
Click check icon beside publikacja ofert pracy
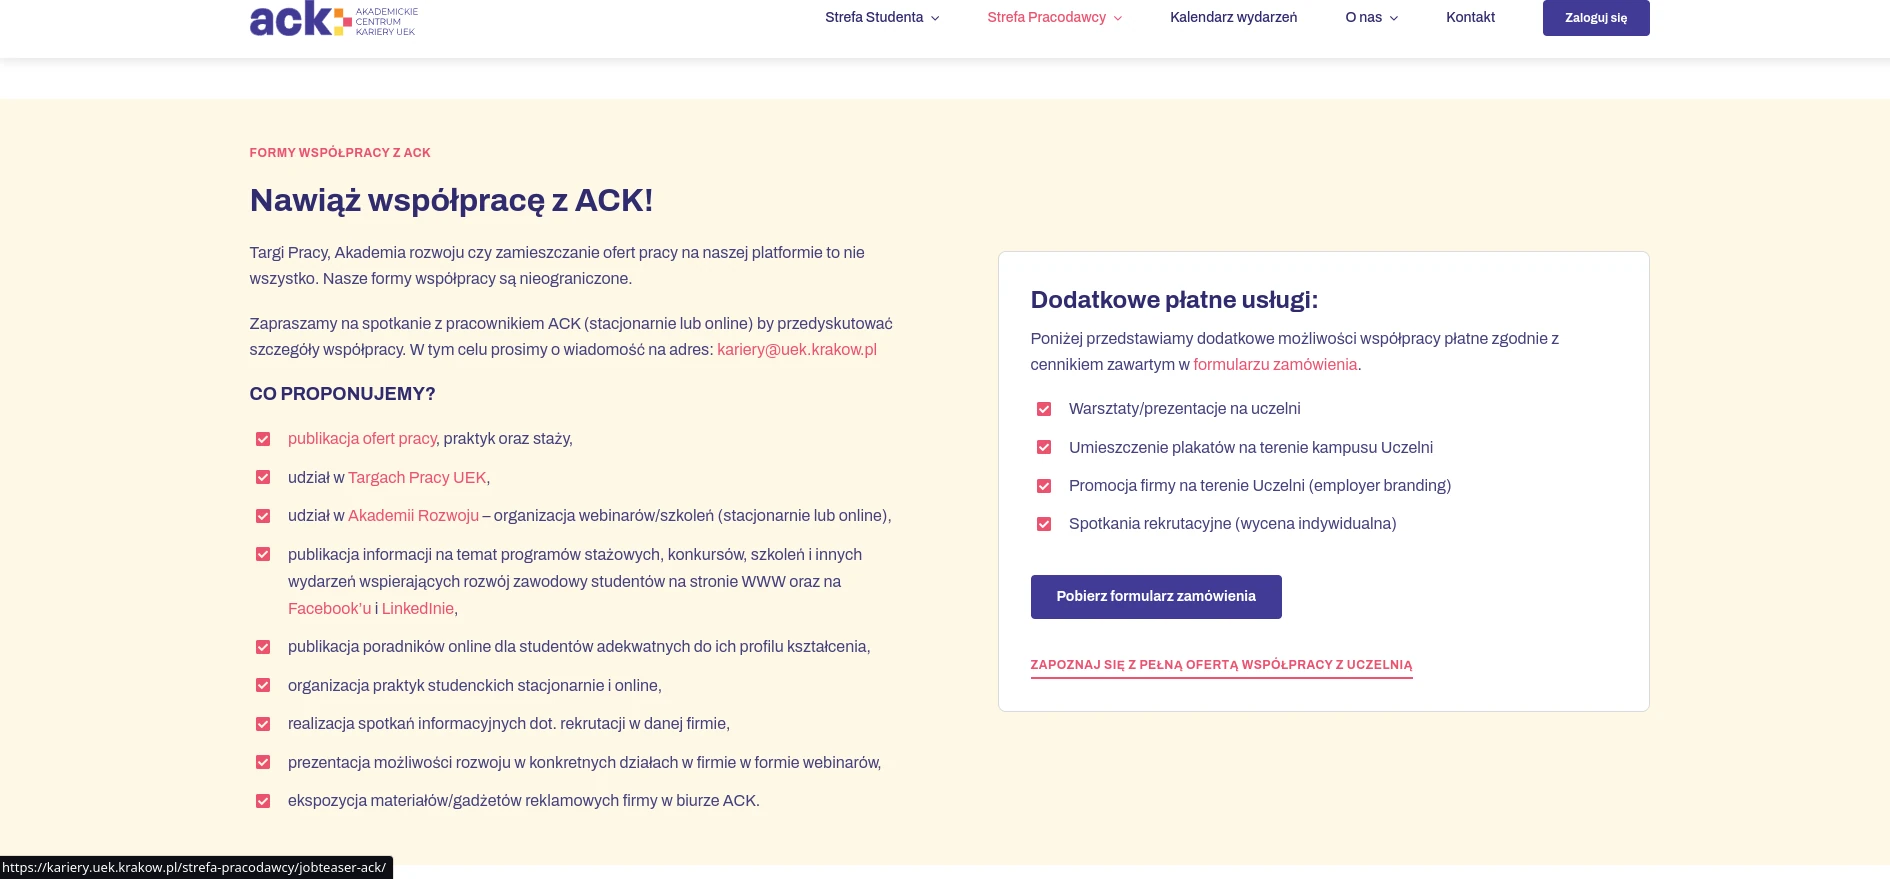pos(263,439)
